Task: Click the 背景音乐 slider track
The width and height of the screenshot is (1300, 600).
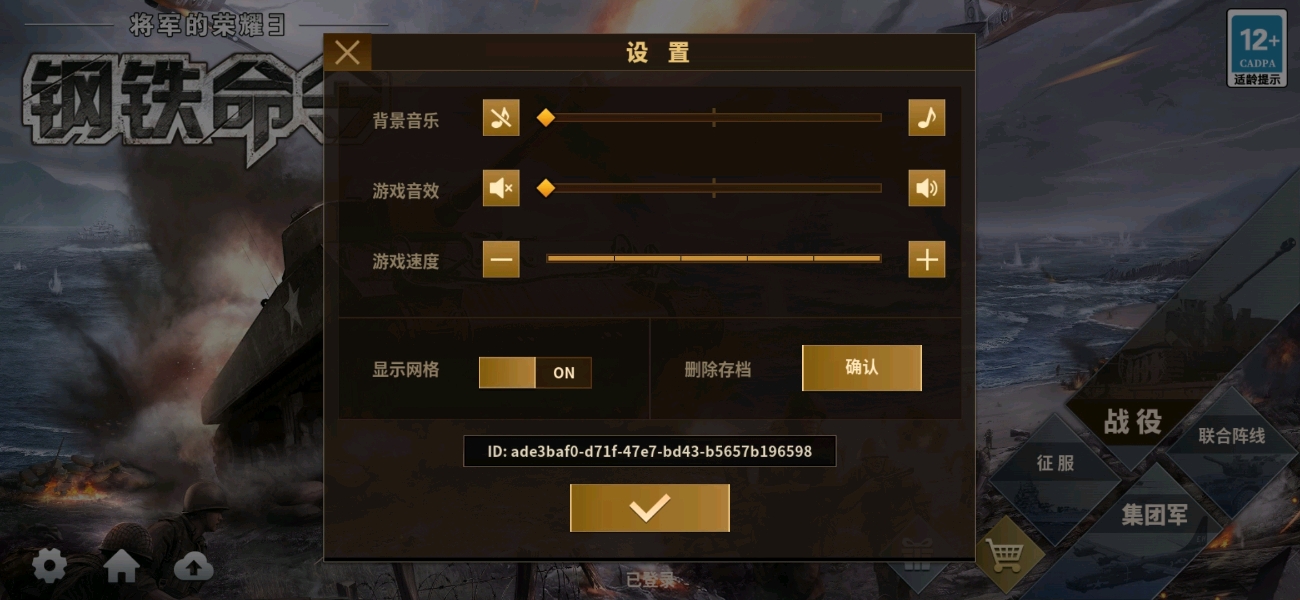Action: point(713,118)
